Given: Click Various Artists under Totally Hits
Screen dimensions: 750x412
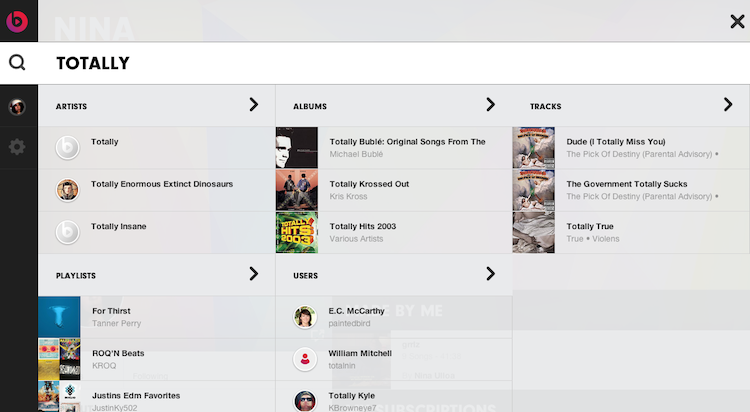Looking at the screenshot, I should click(356, 239).
